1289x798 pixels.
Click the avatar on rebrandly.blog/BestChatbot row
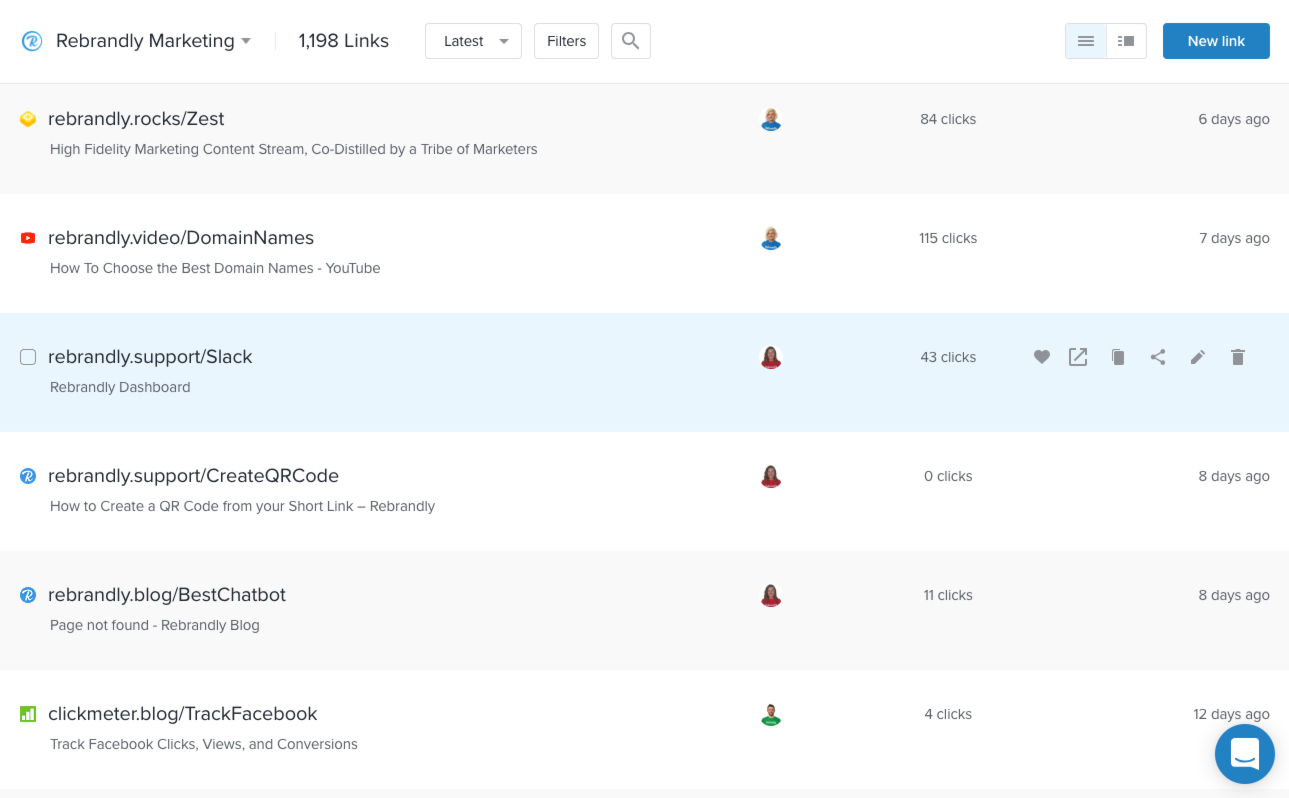(771, 595)
